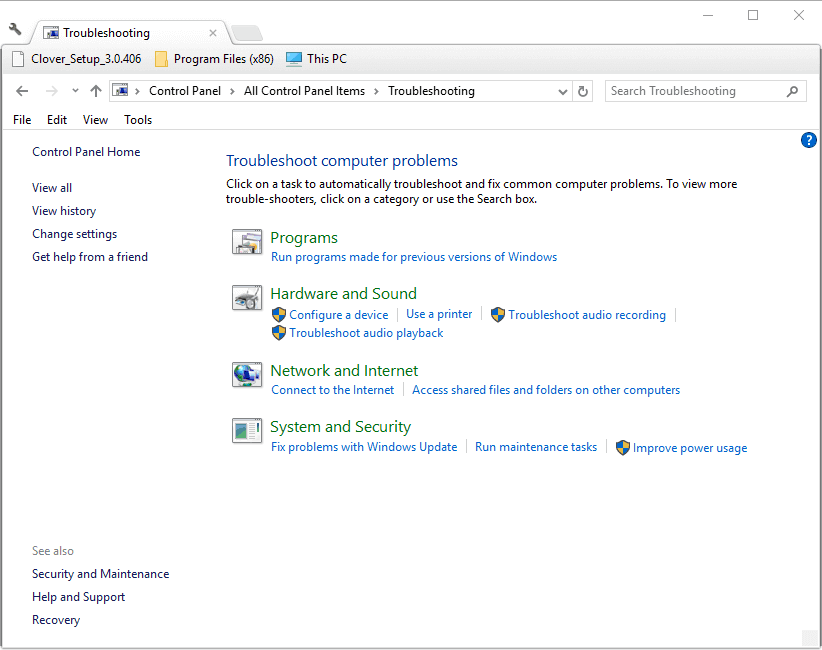Open Clover wrench settings icon
Image resolution: width=822 pixels, height=650 pixels.
pyautogui.click(x=15, y=29)
